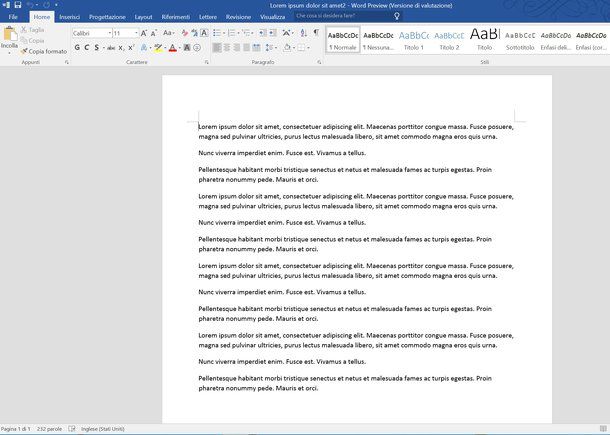Click the Redo arrow in the title bar
Screen dimensions: 610x435
point(46,5)
